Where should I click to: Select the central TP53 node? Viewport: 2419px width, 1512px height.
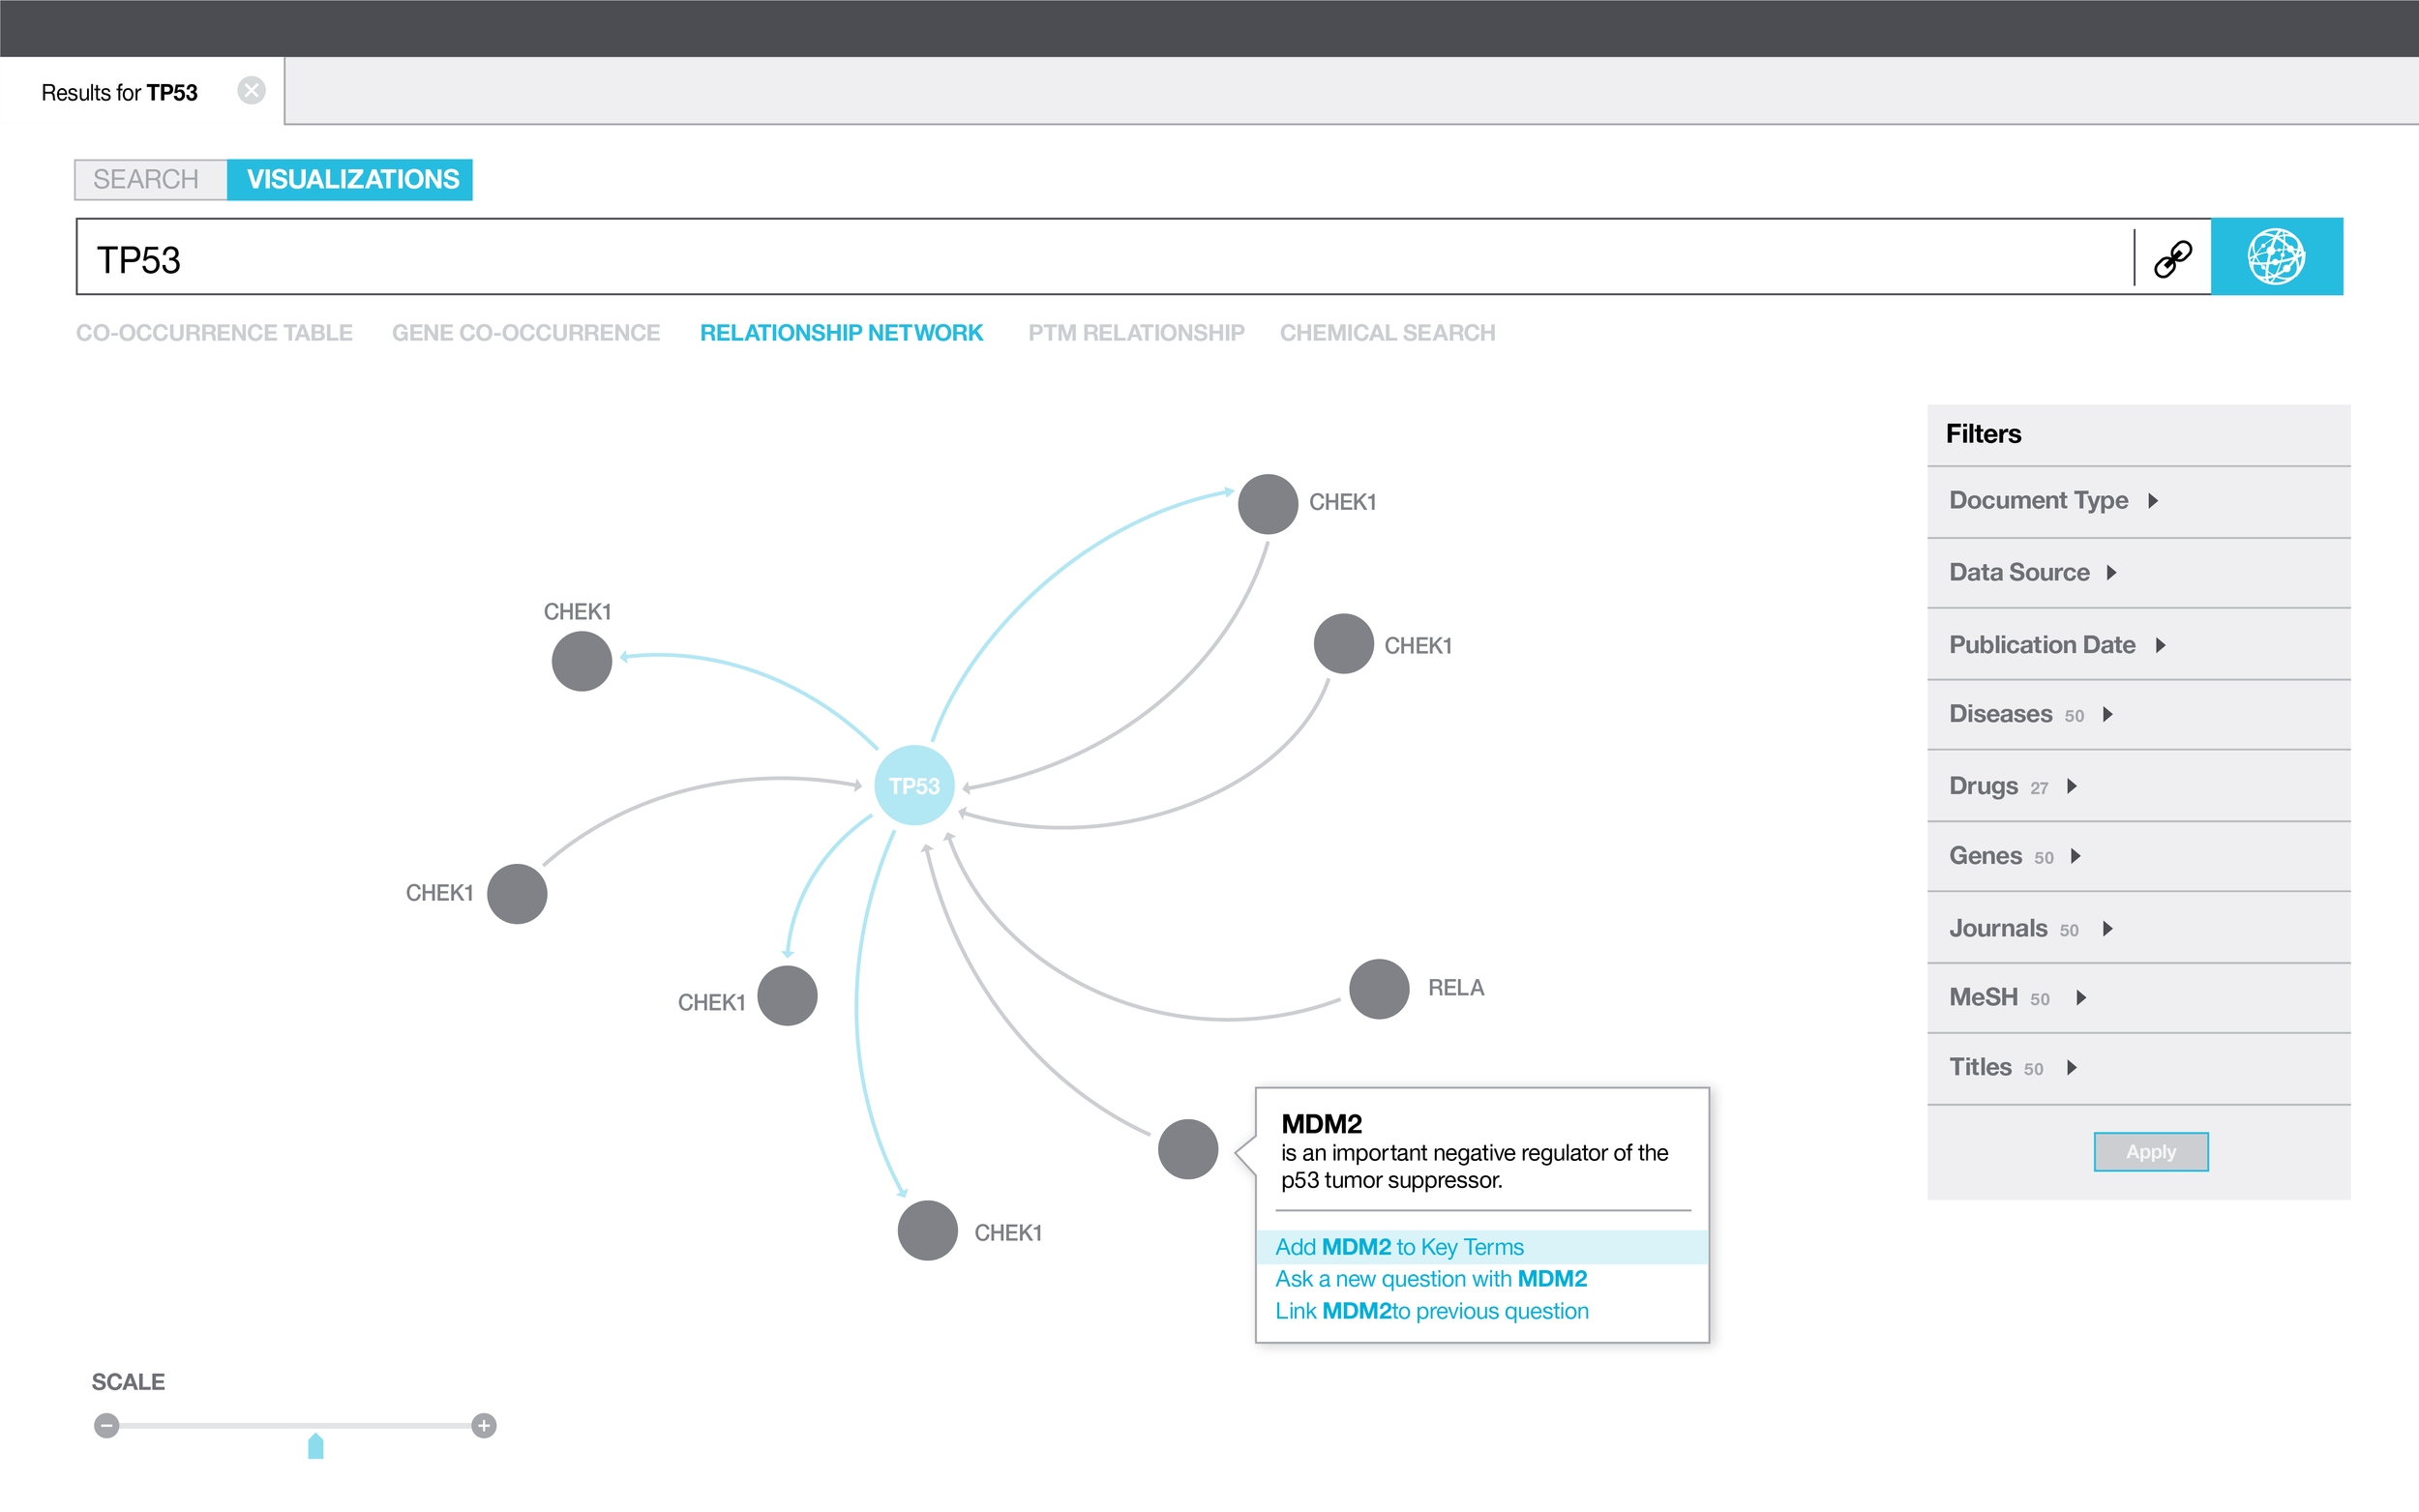tap(914, 786)
